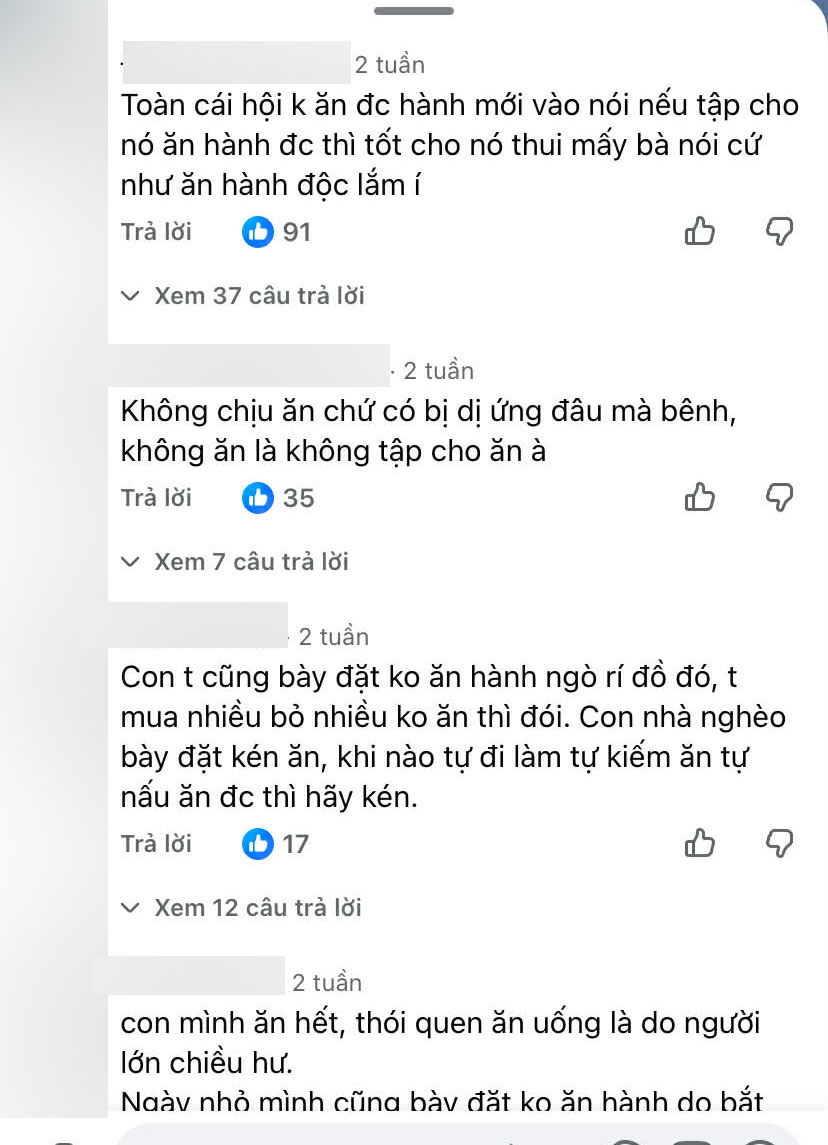Click 'Trả lời' on the first comment
This screenshot has height=1145, width=828.
(156, 231)
